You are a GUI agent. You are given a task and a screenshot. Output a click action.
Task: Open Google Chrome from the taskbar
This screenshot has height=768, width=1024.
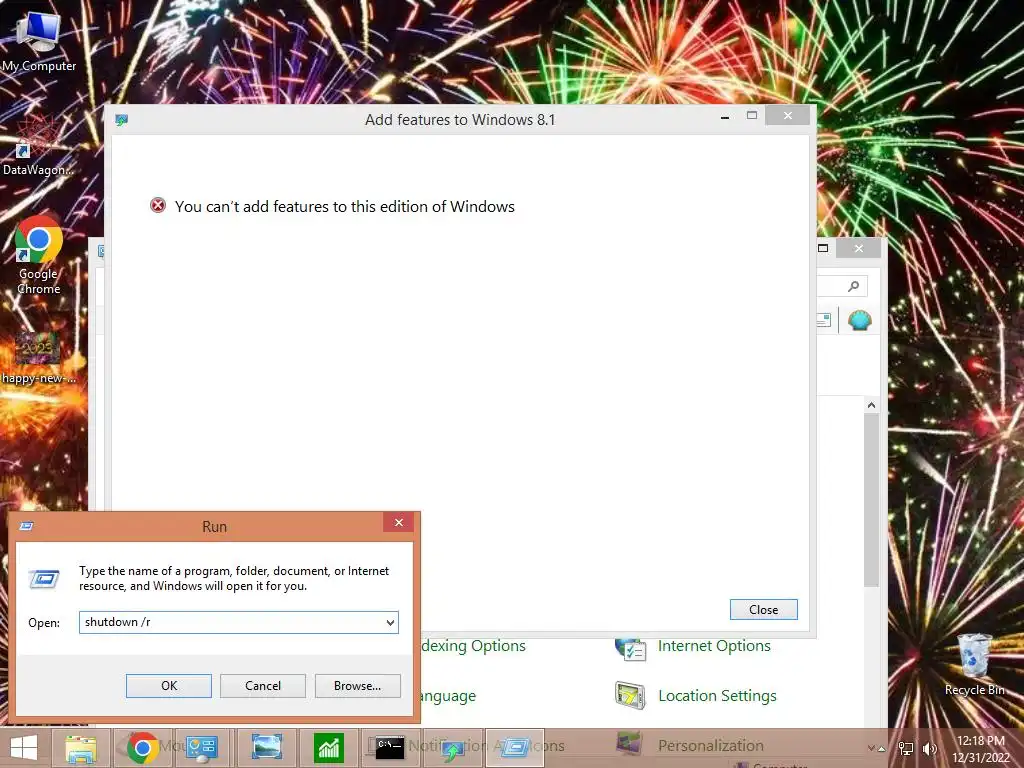142,748
